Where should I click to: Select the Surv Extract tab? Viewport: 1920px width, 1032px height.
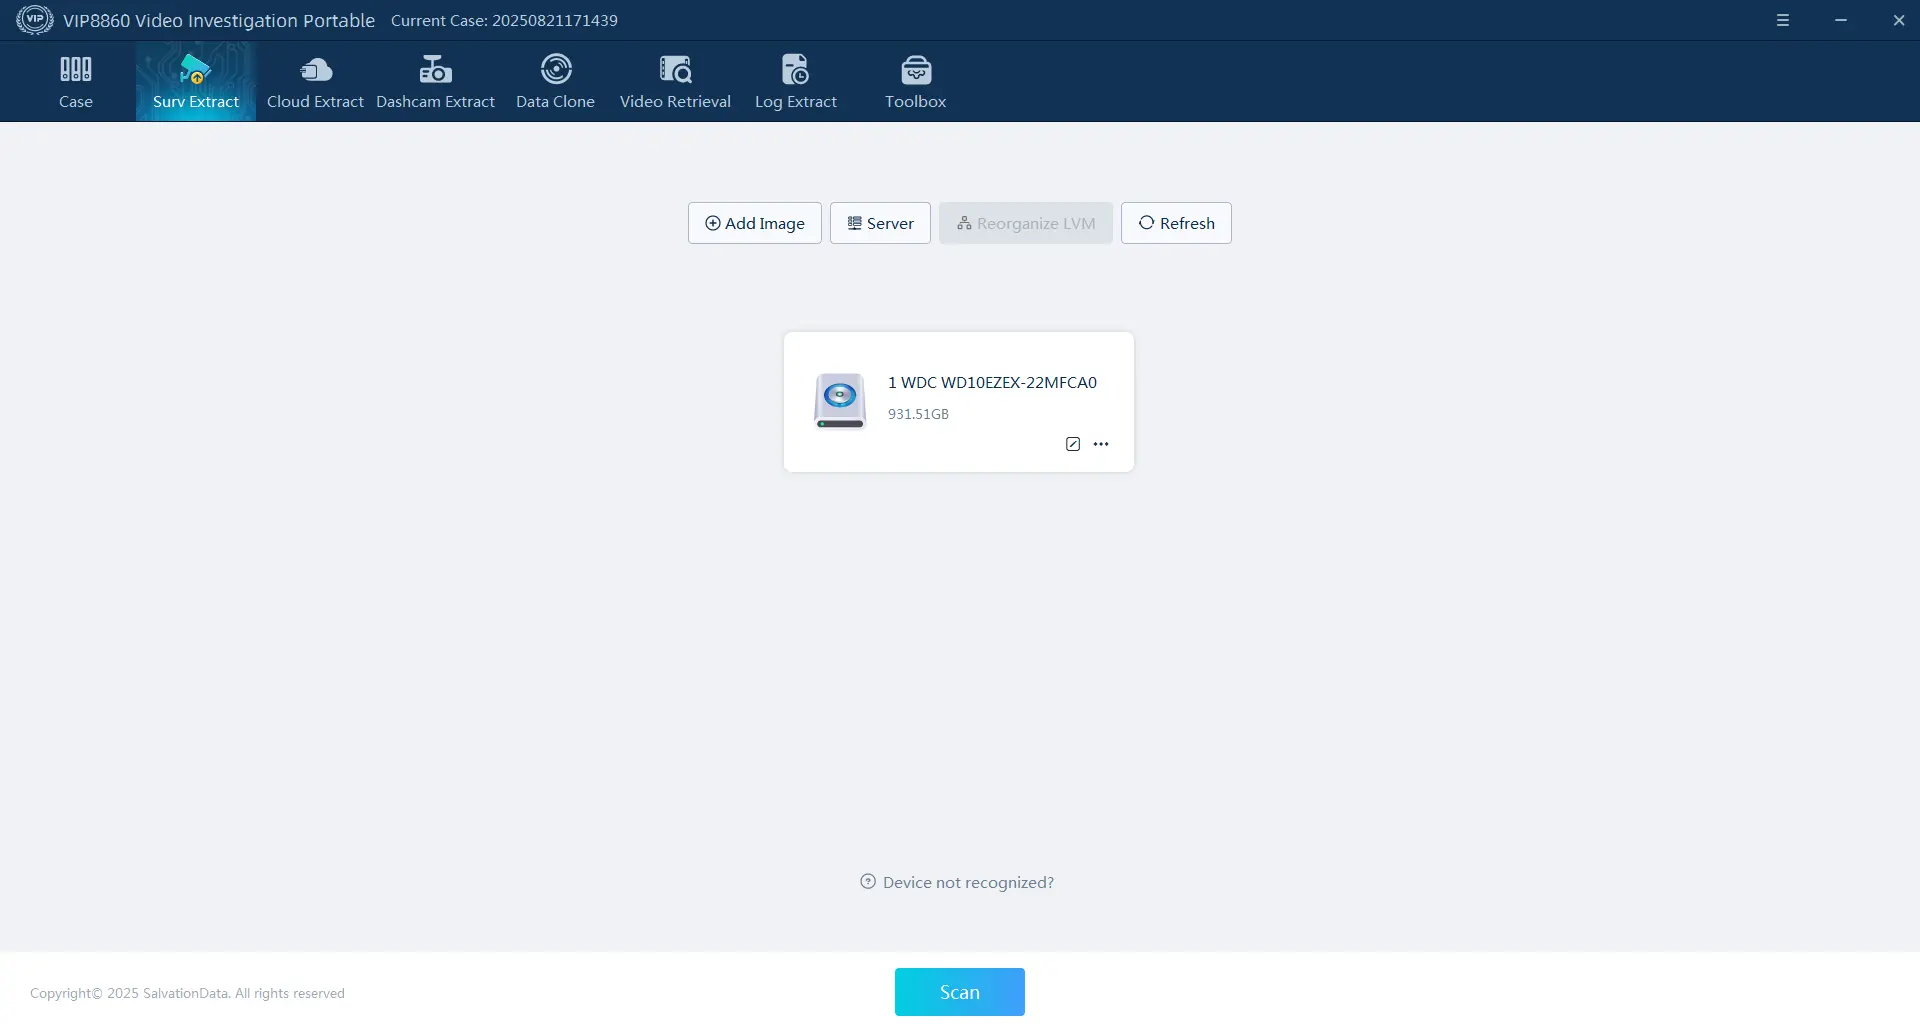click(x=195, y=82)
